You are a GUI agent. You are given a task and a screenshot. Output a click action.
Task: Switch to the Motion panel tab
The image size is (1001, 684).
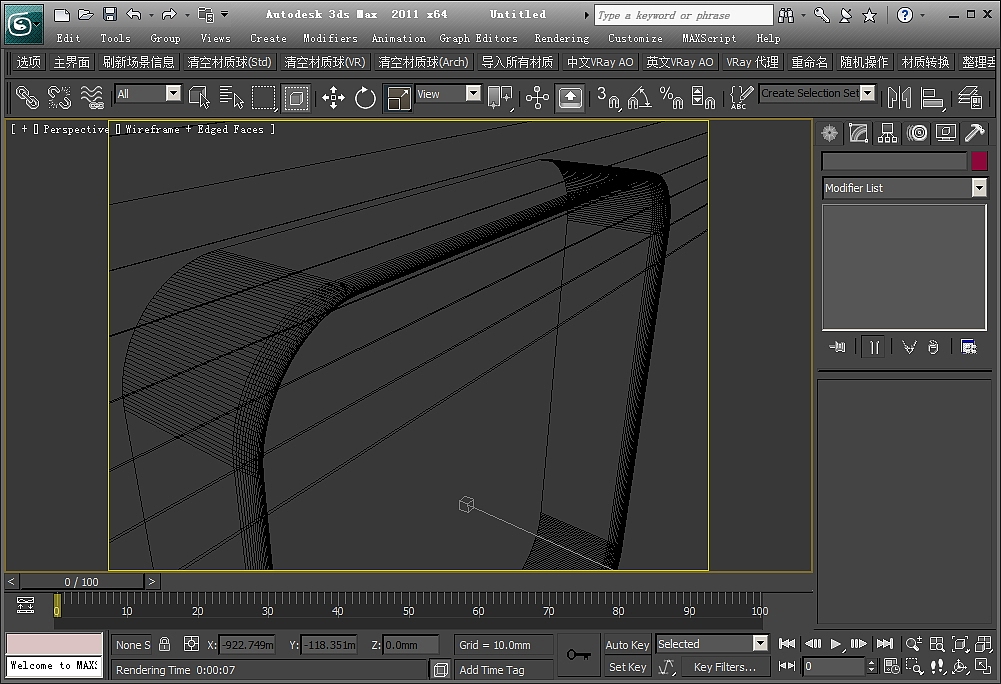point(917,133)
